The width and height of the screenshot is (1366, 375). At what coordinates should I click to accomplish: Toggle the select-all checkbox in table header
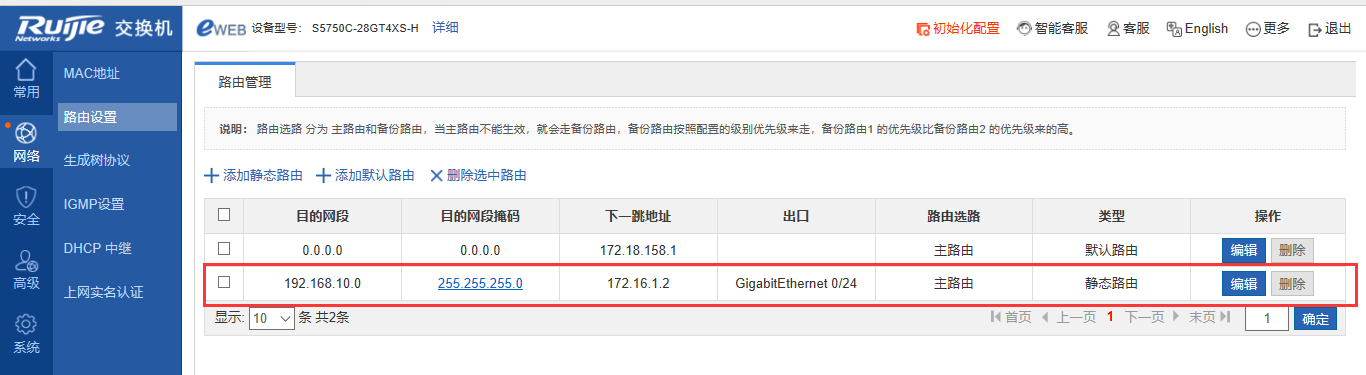tap(224, 214)
